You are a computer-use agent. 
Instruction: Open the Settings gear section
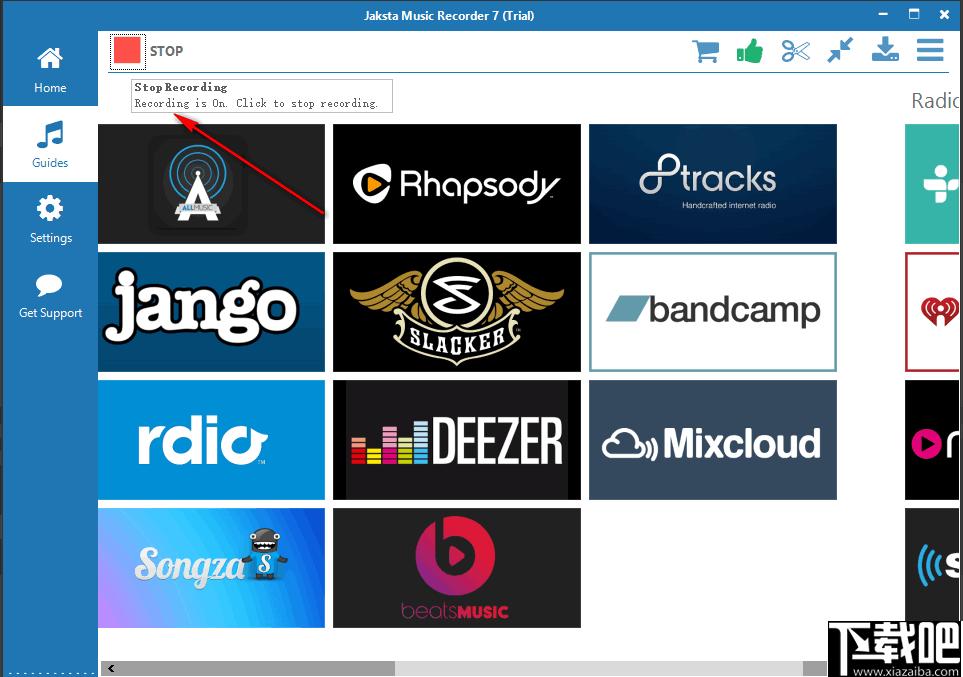50,220
